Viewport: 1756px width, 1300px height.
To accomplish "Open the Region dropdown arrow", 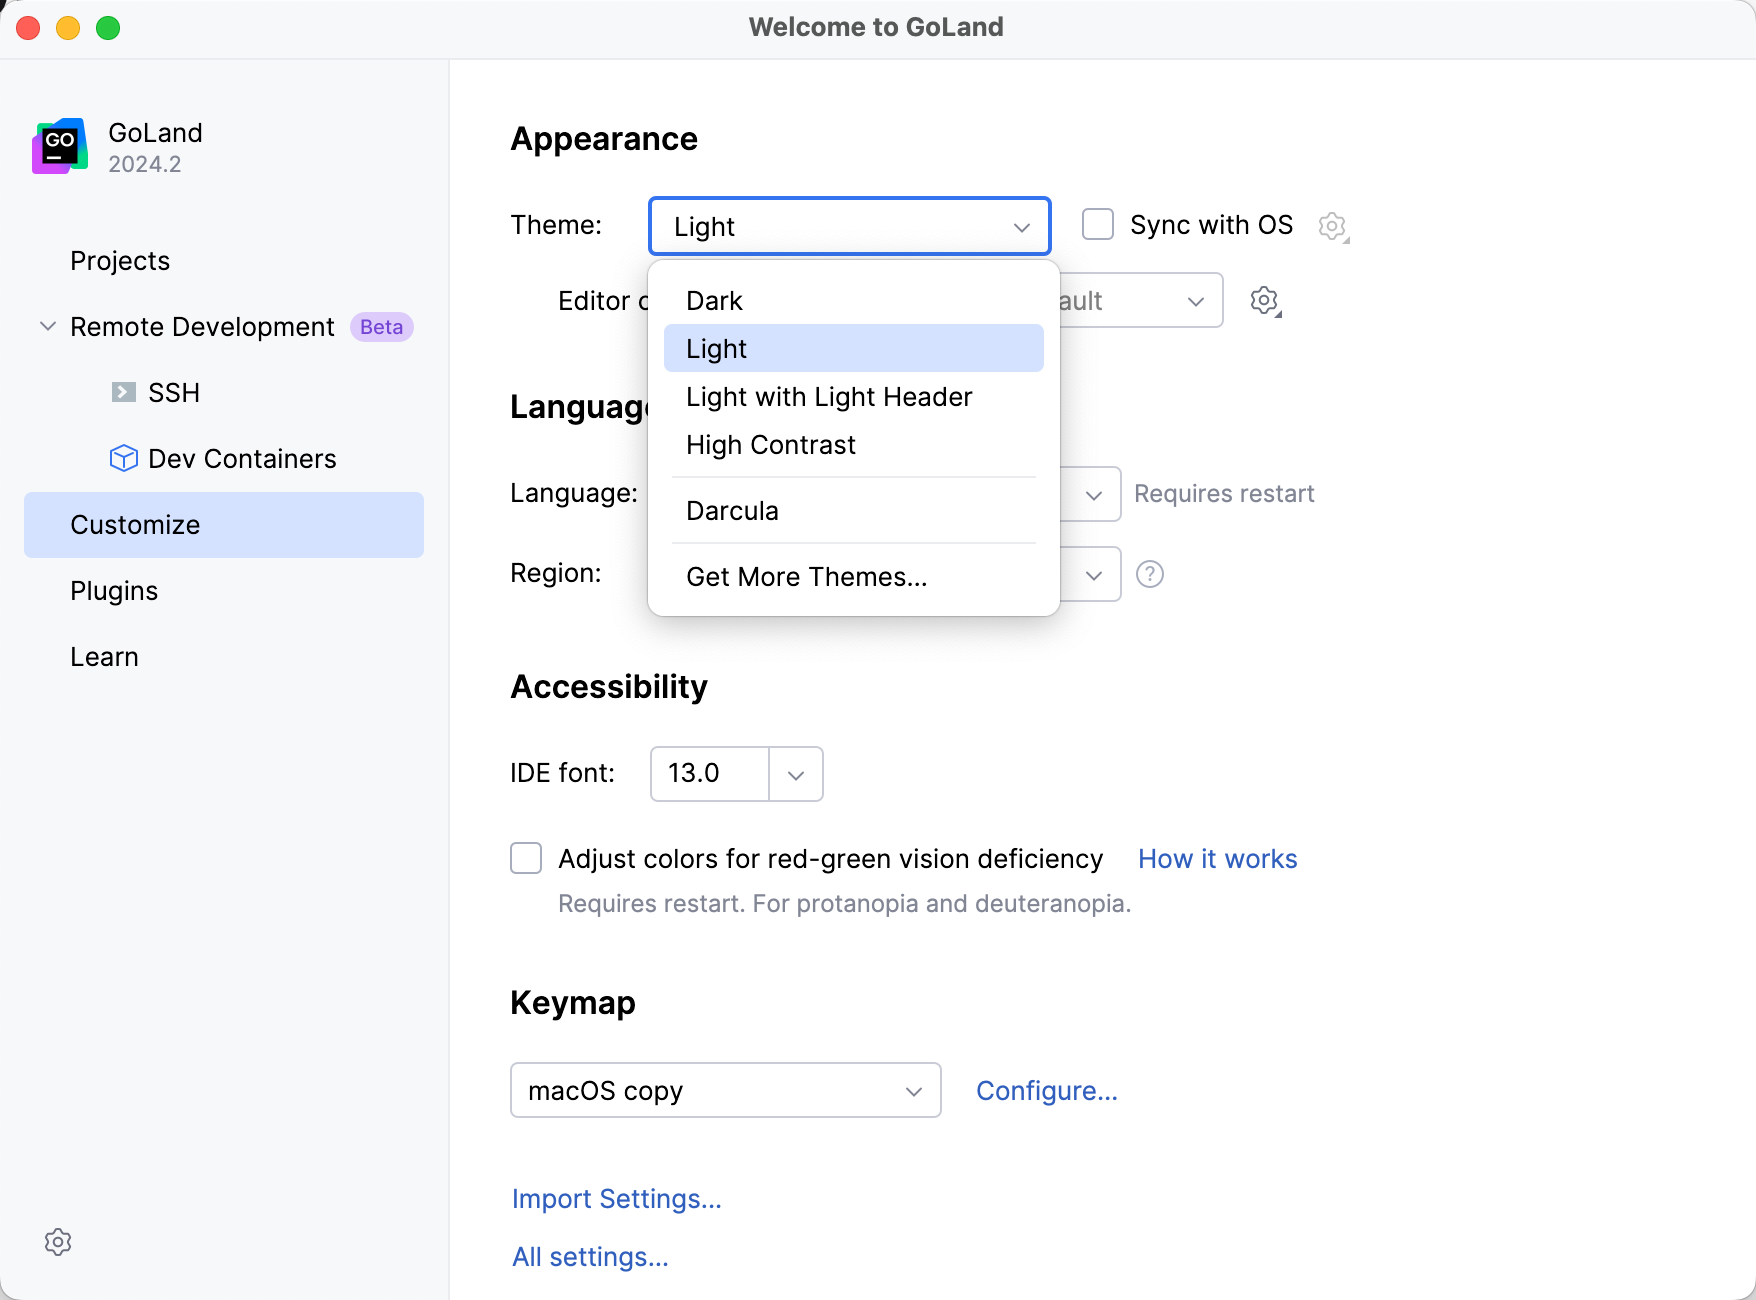I will (1093, 574).
